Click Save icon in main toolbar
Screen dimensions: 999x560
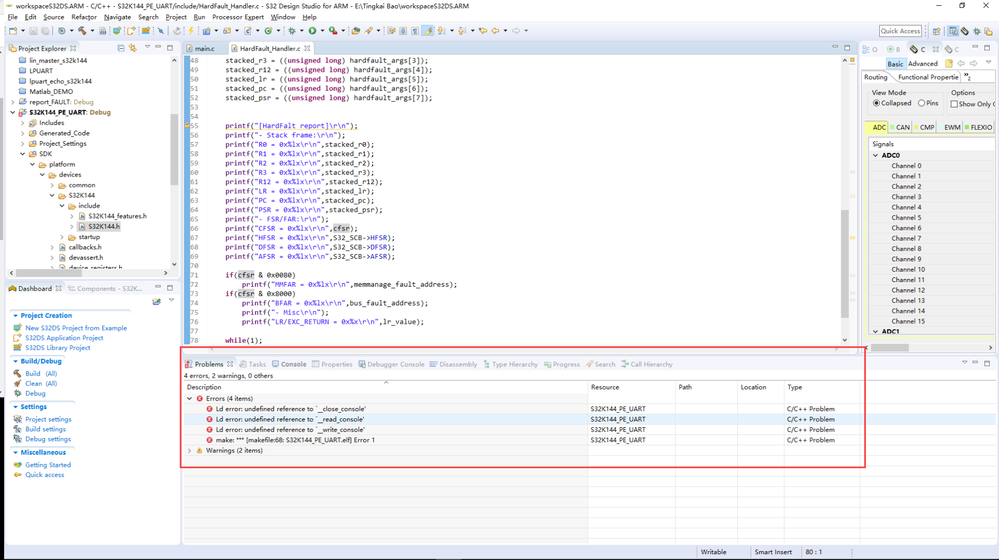point(33,31)
